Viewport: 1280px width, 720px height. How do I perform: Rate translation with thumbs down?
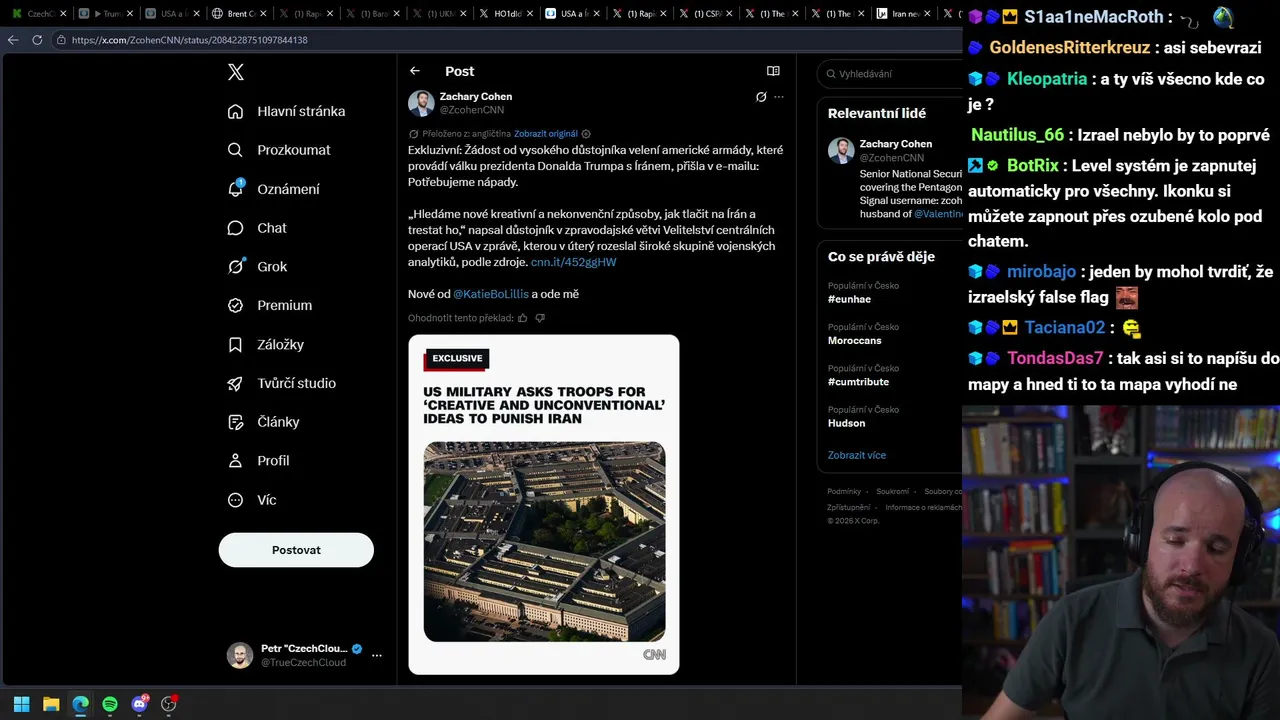click(x=540, y=318)
